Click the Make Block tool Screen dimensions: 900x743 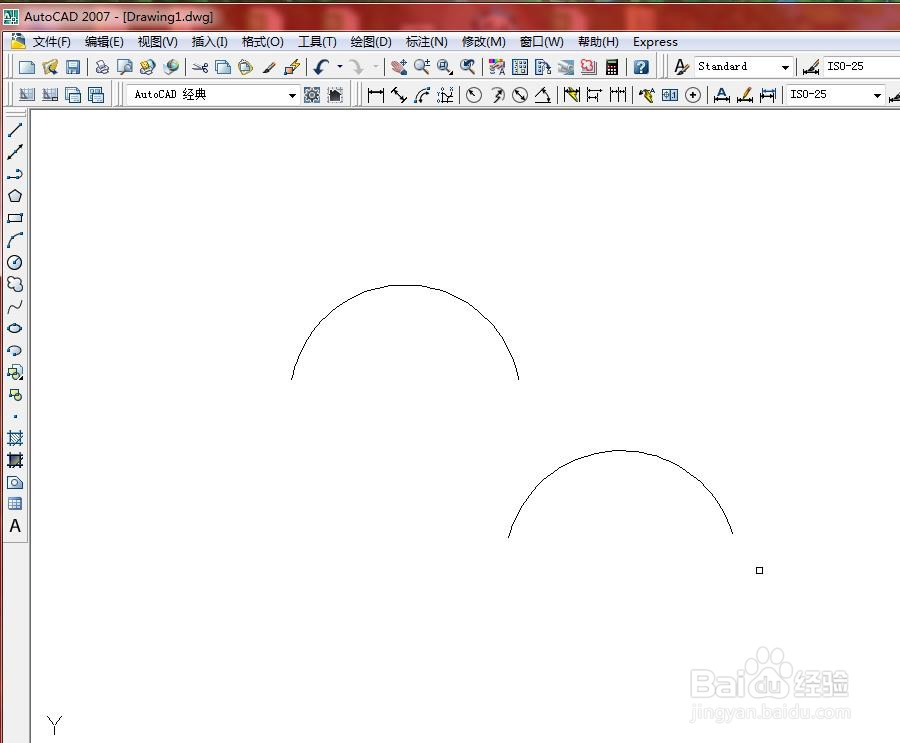click(x=15, y=394)
